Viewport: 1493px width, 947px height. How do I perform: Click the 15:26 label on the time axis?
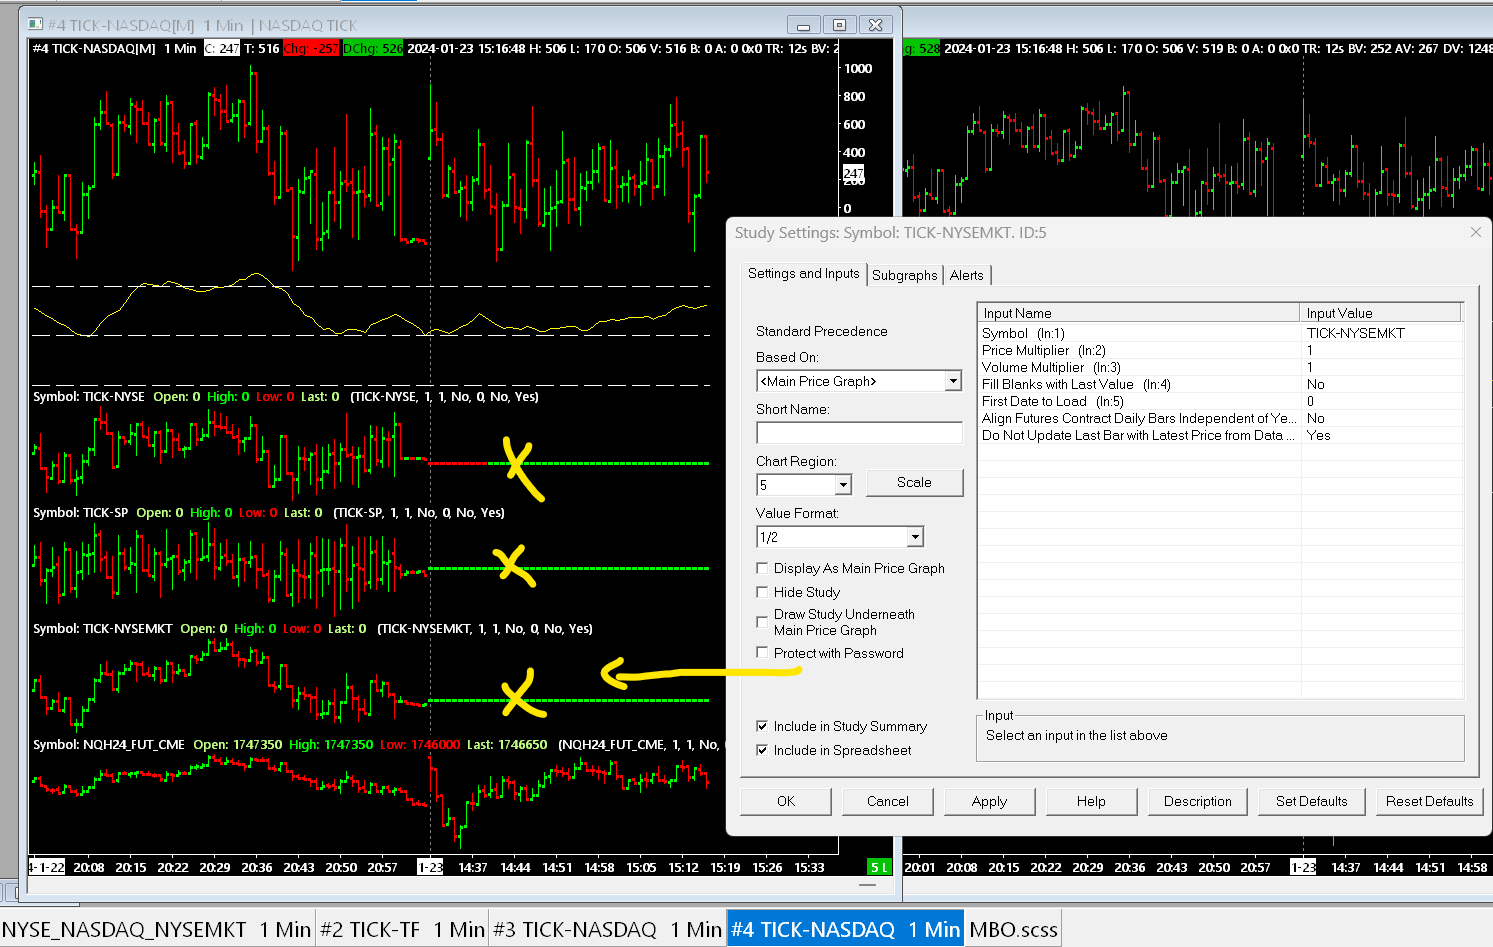(767, 867)
